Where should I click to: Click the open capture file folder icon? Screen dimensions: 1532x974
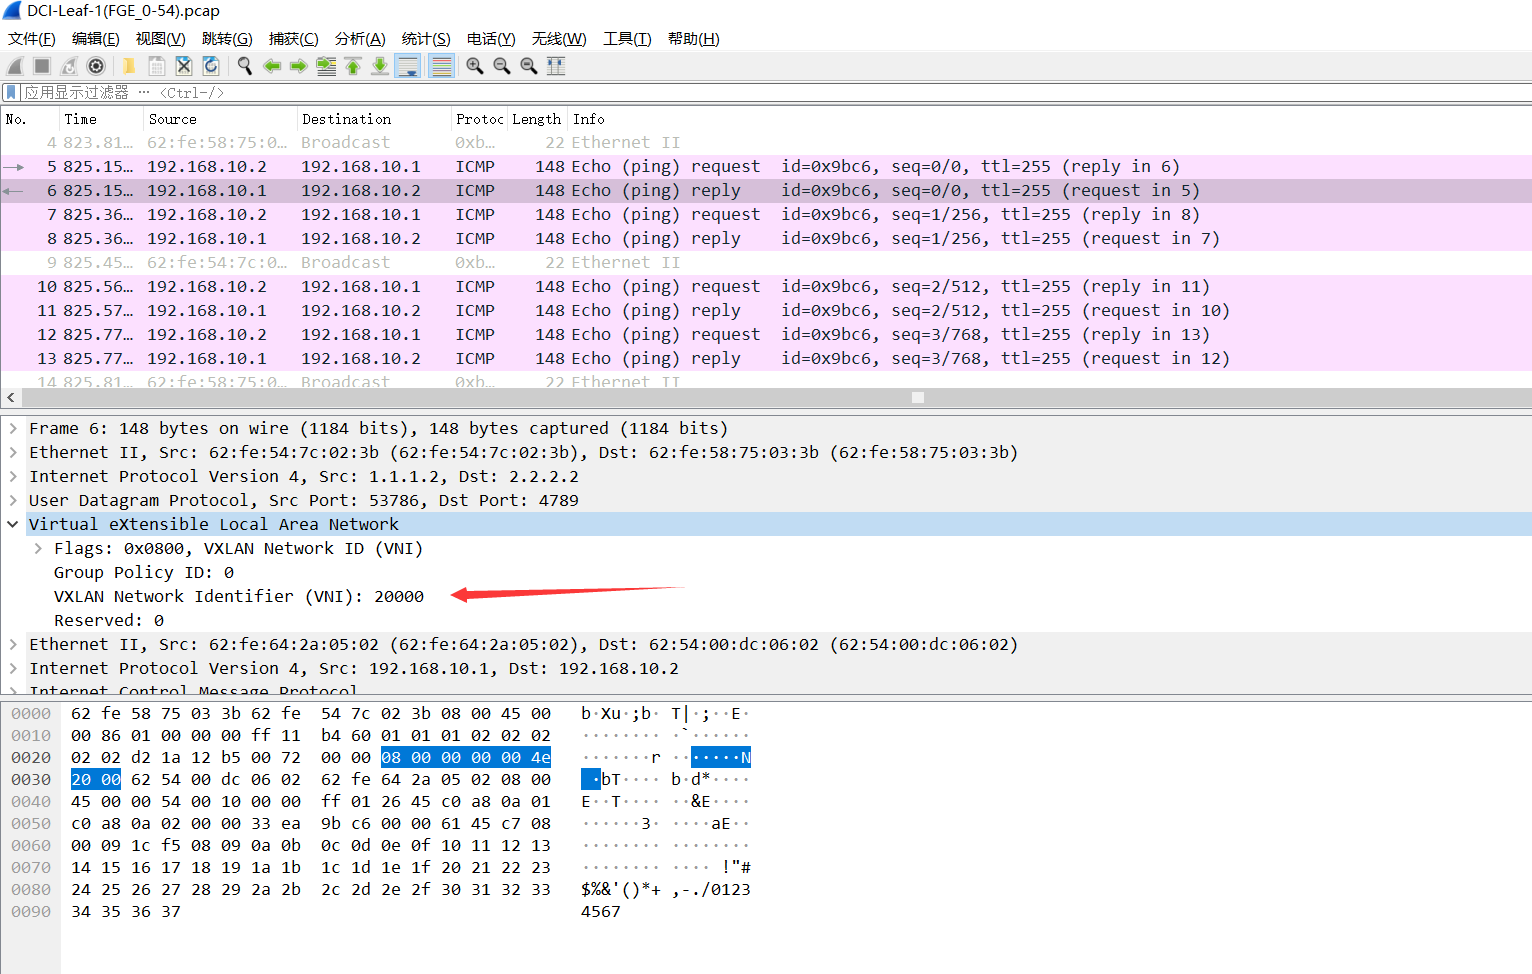[129, 66]
